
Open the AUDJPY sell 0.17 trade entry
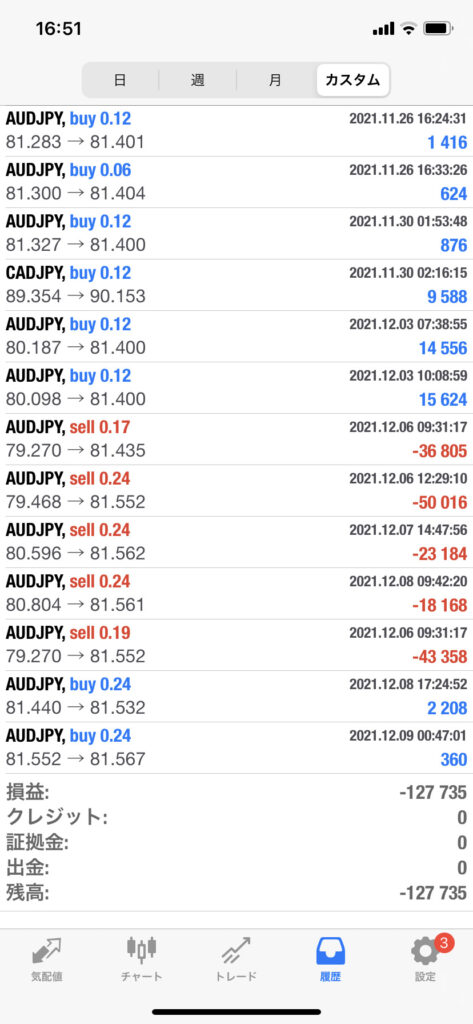tap(236, 440)
